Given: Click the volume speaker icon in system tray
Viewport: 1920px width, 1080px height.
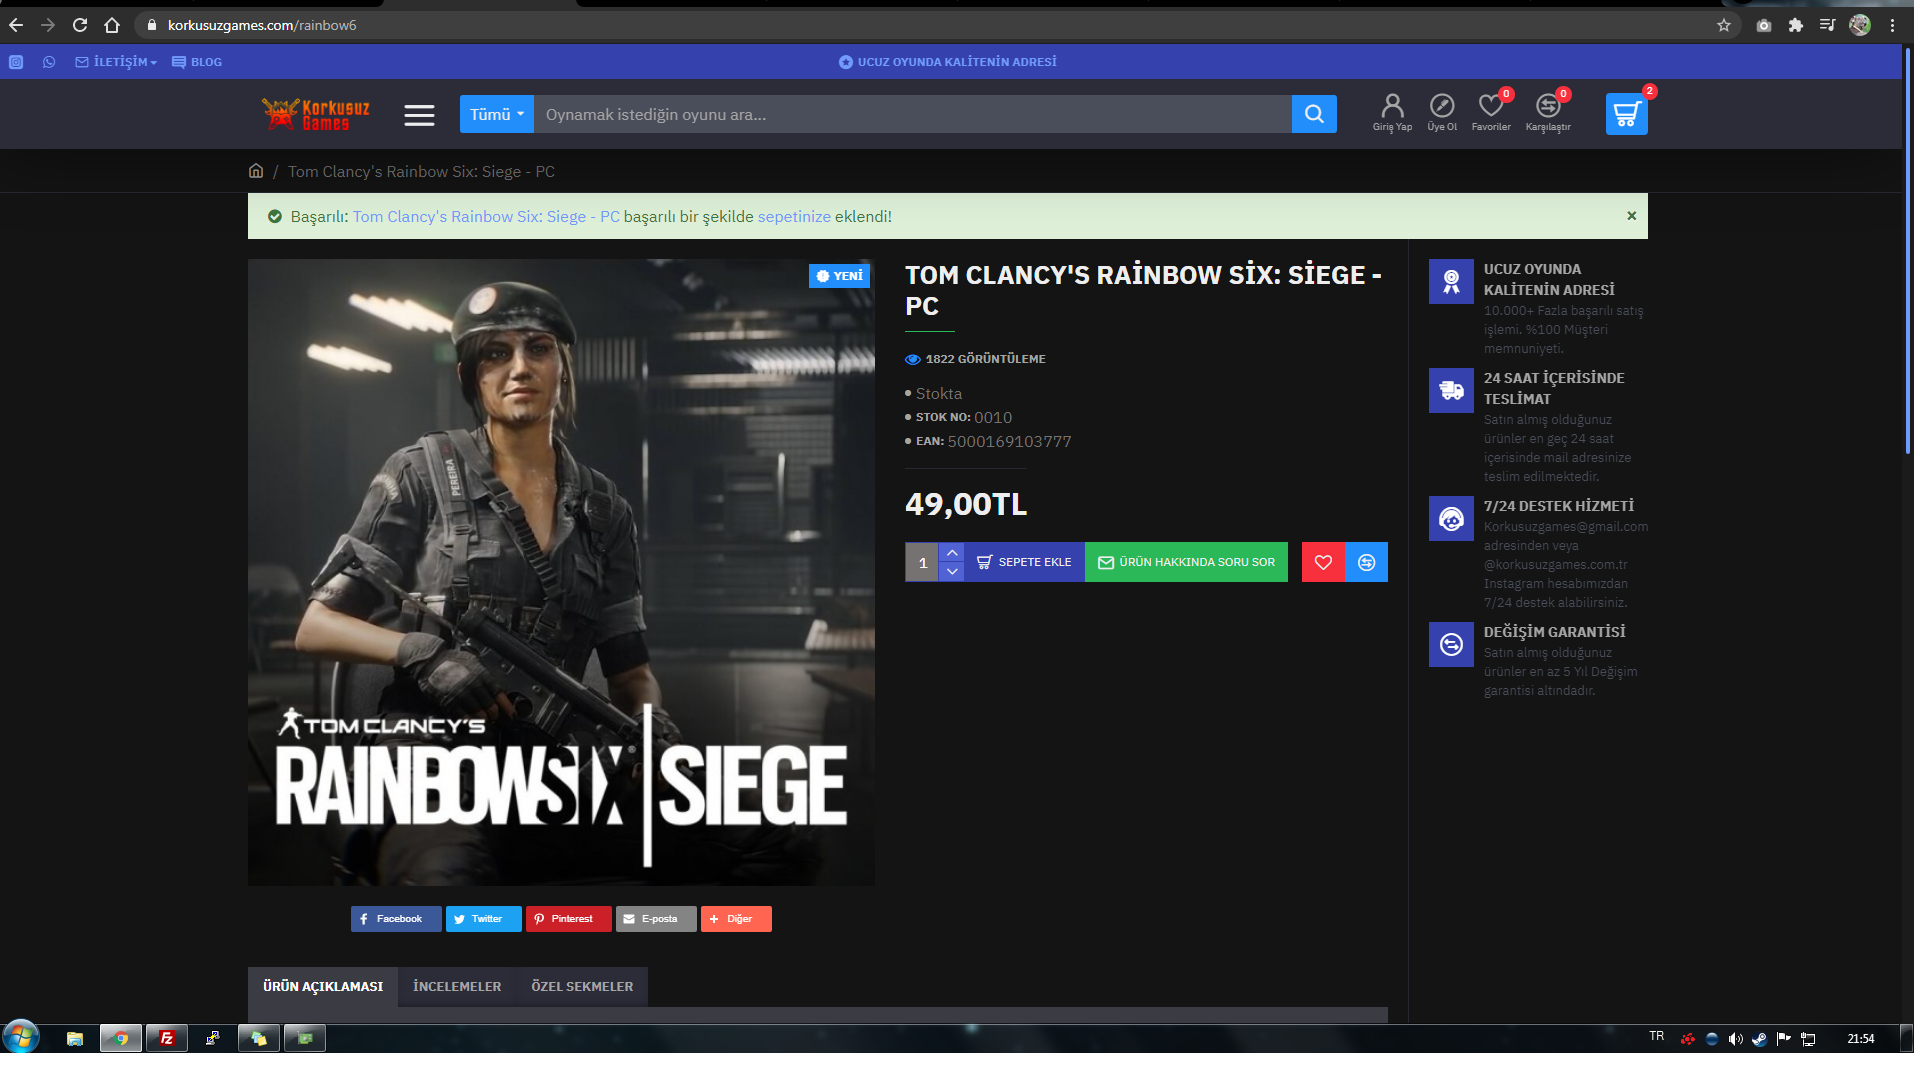Looking at the screenshot, I should click(1735, 1039).
